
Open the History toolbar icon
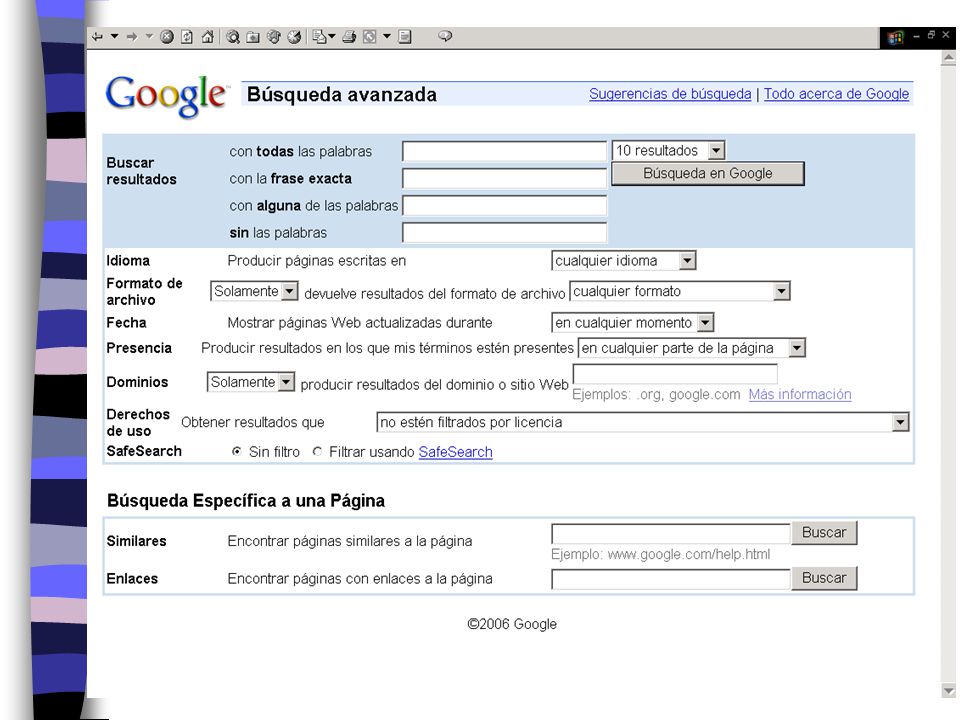pyautogui.click(x=294, y=37)
